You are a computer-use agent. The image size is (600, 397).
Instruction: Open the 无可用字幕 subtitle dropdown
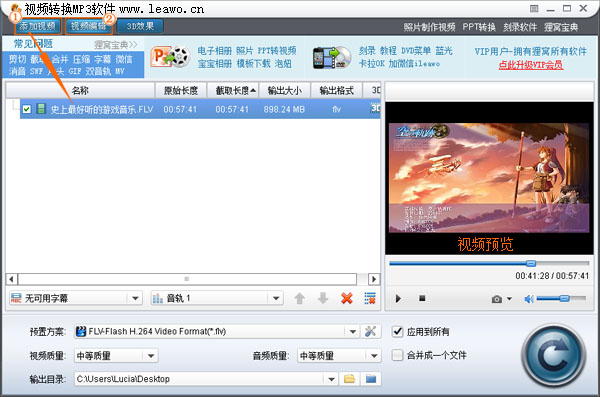click(x=76, y=298)
